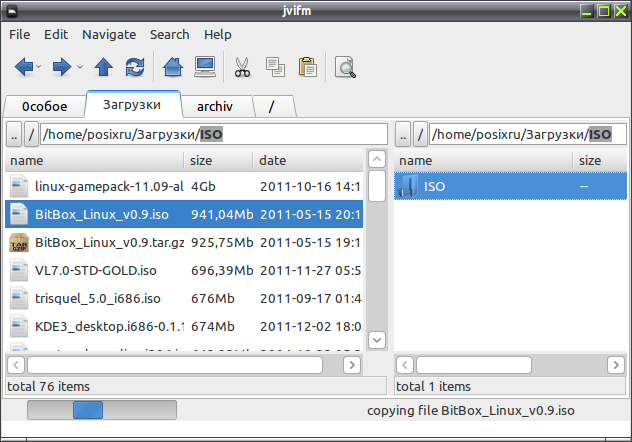This screenshot has width=632, height=442.
Task: Click left panel scroll down arrow
Action: [x=377, y=340]
